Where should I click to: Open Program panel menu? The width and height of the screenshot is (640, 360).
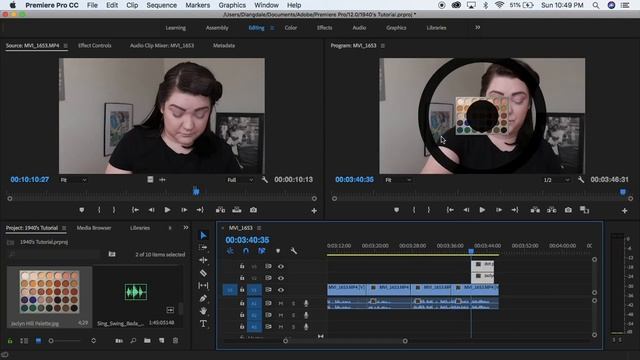coord(382,46)
